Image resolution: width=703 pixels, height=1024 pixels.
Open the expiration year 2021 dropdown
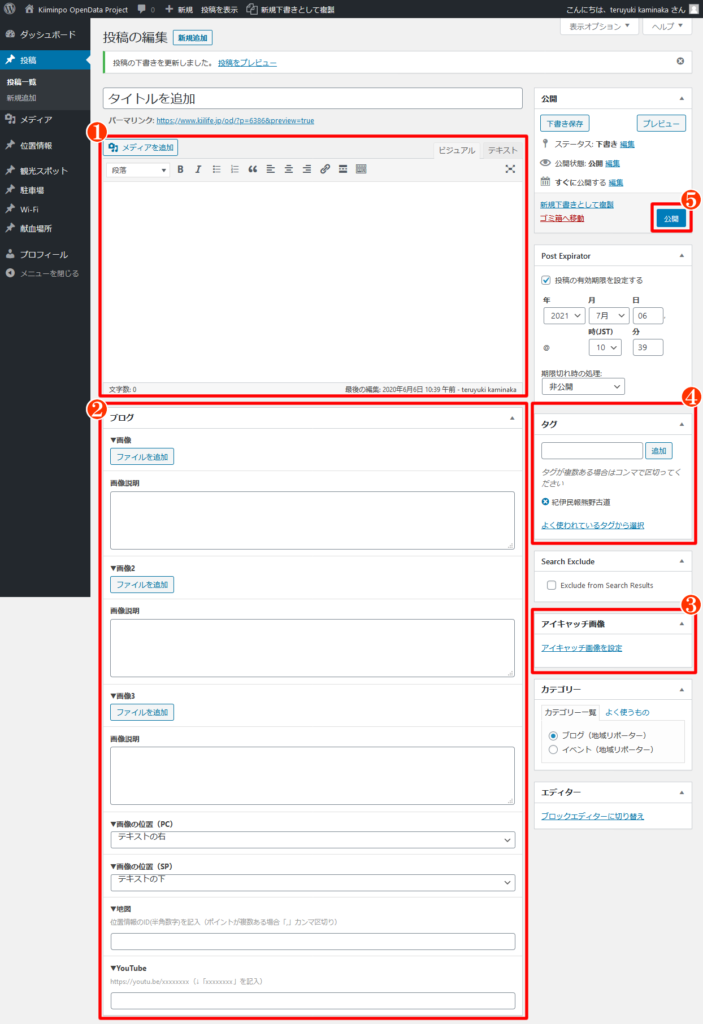564,315
